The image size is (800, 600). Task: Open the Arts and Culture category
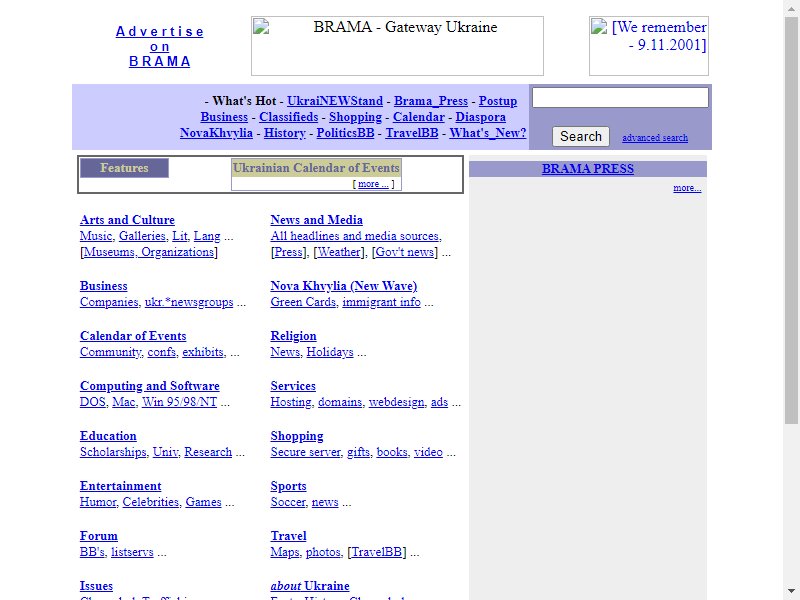pyautogui.click(x=127, y=220)
